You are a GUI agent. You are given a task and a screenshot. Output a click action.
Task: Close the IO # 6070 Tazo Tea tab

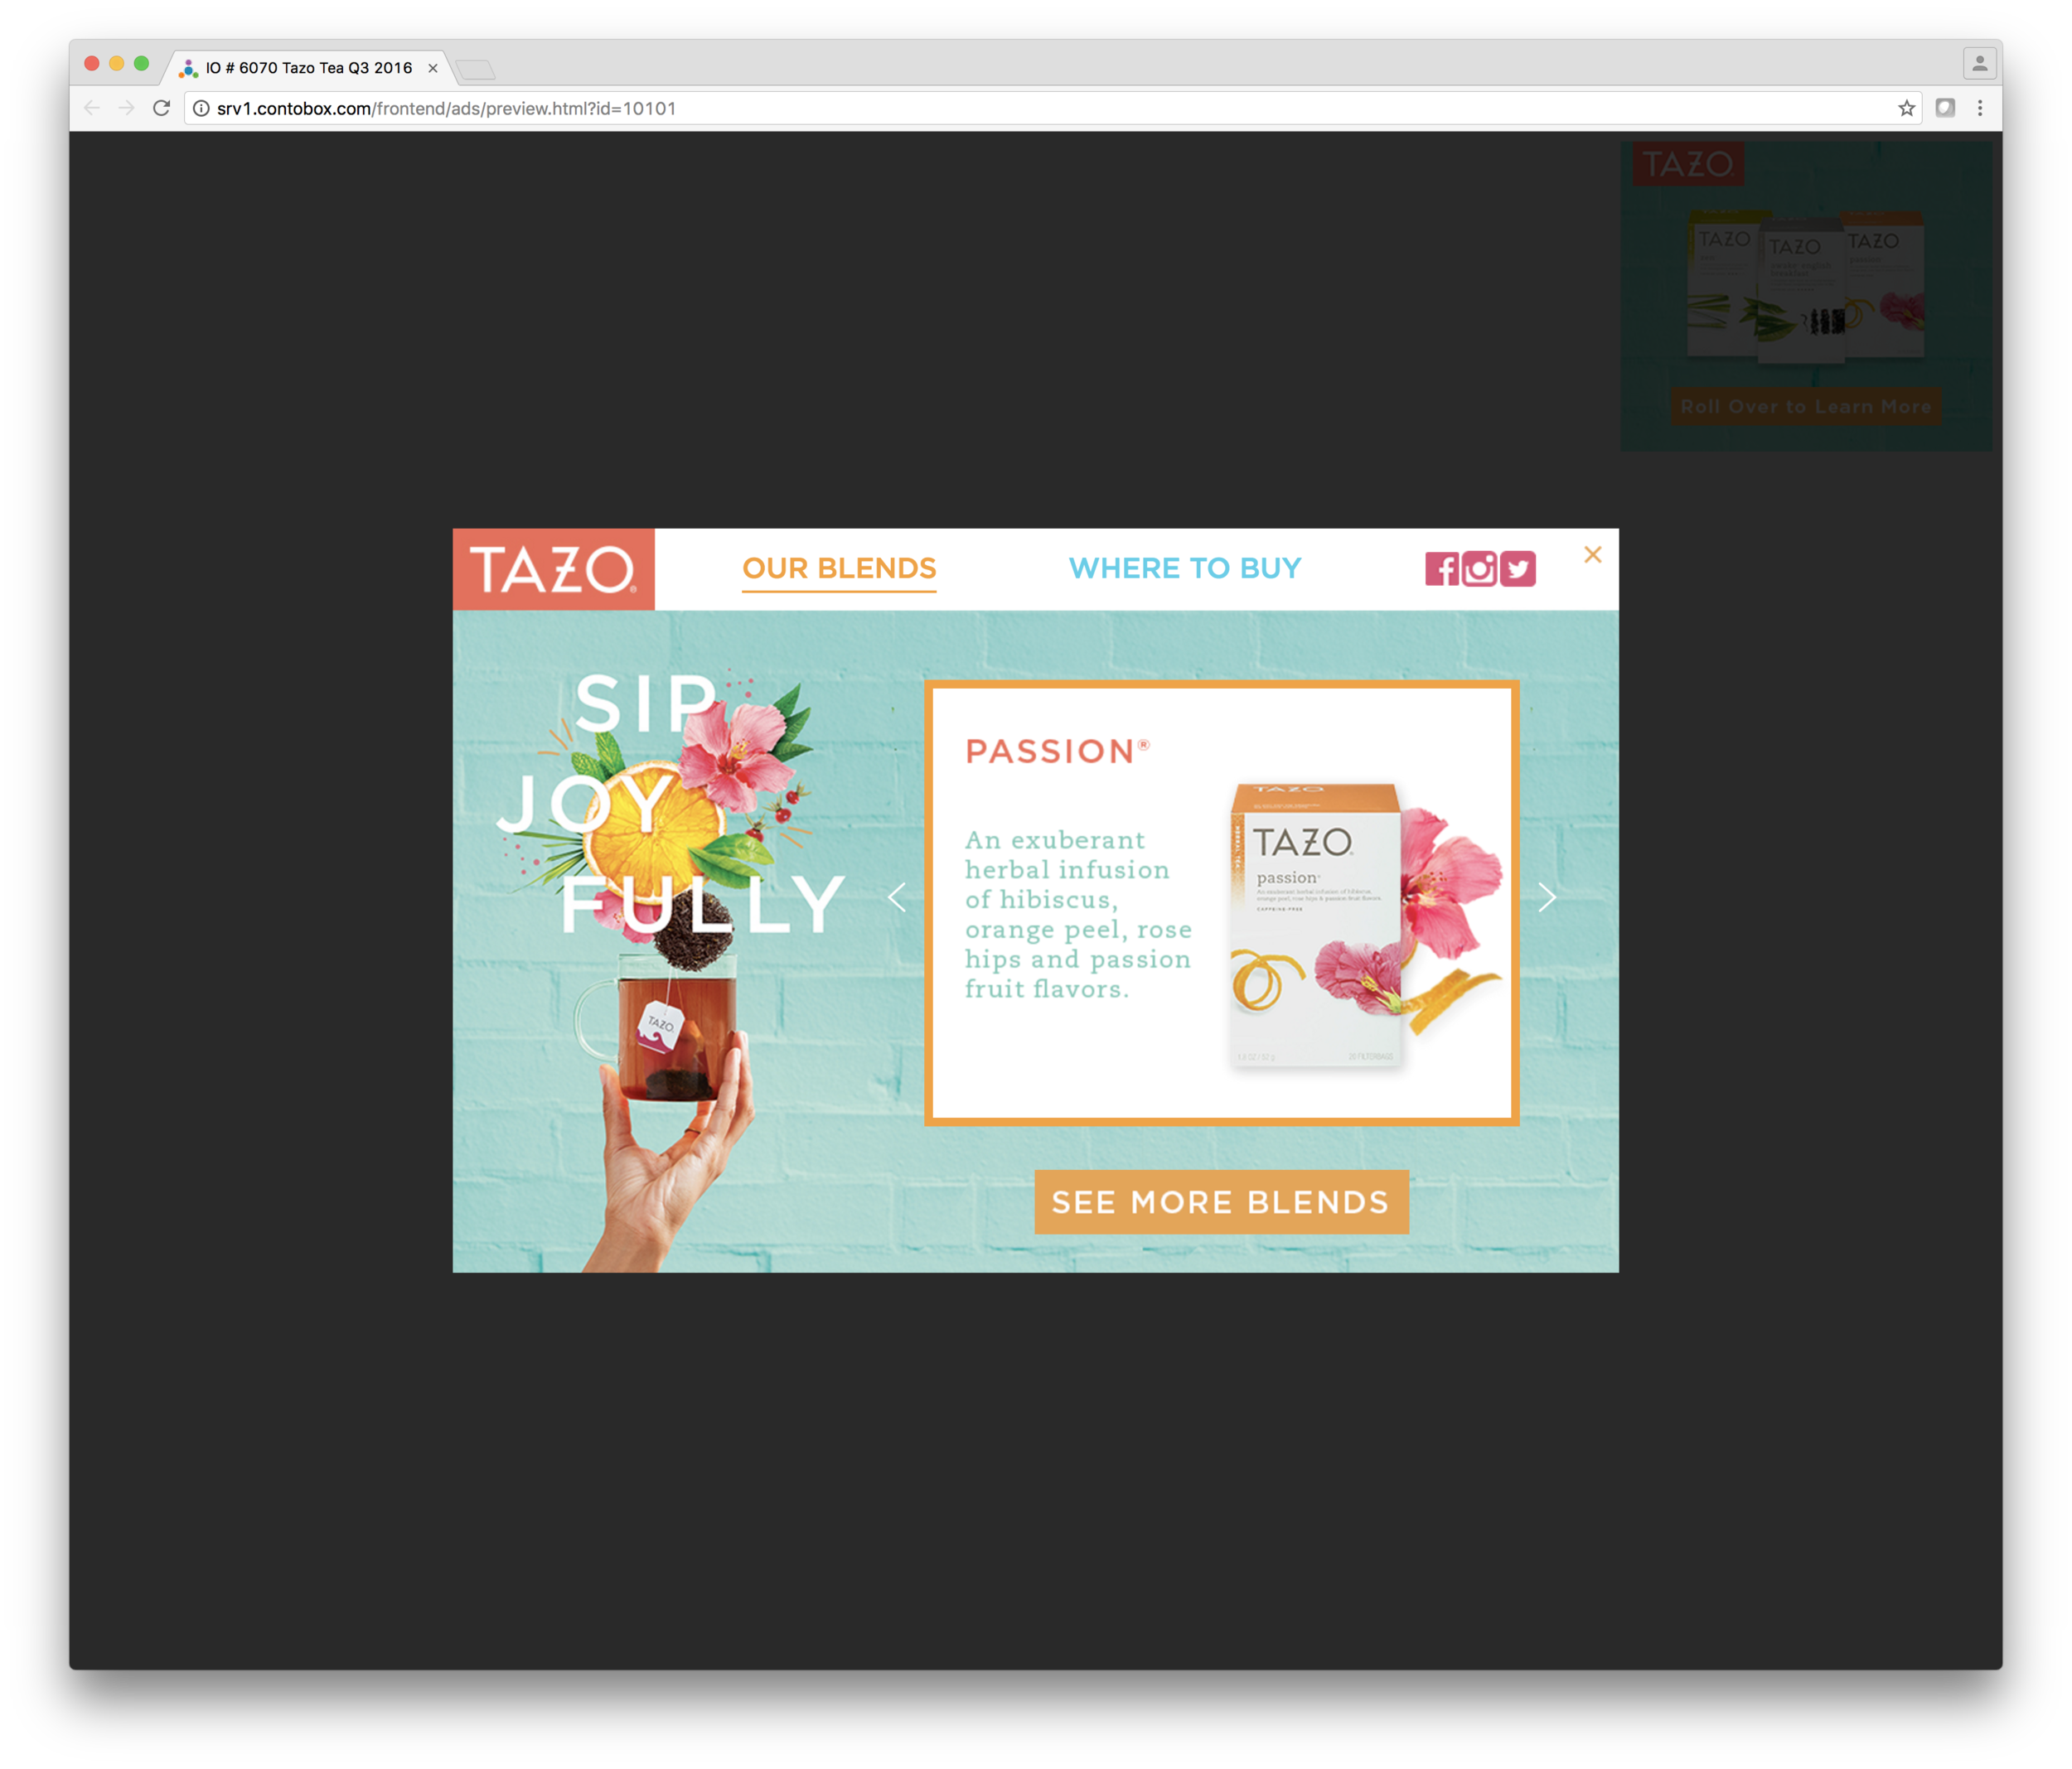[433, 68]
